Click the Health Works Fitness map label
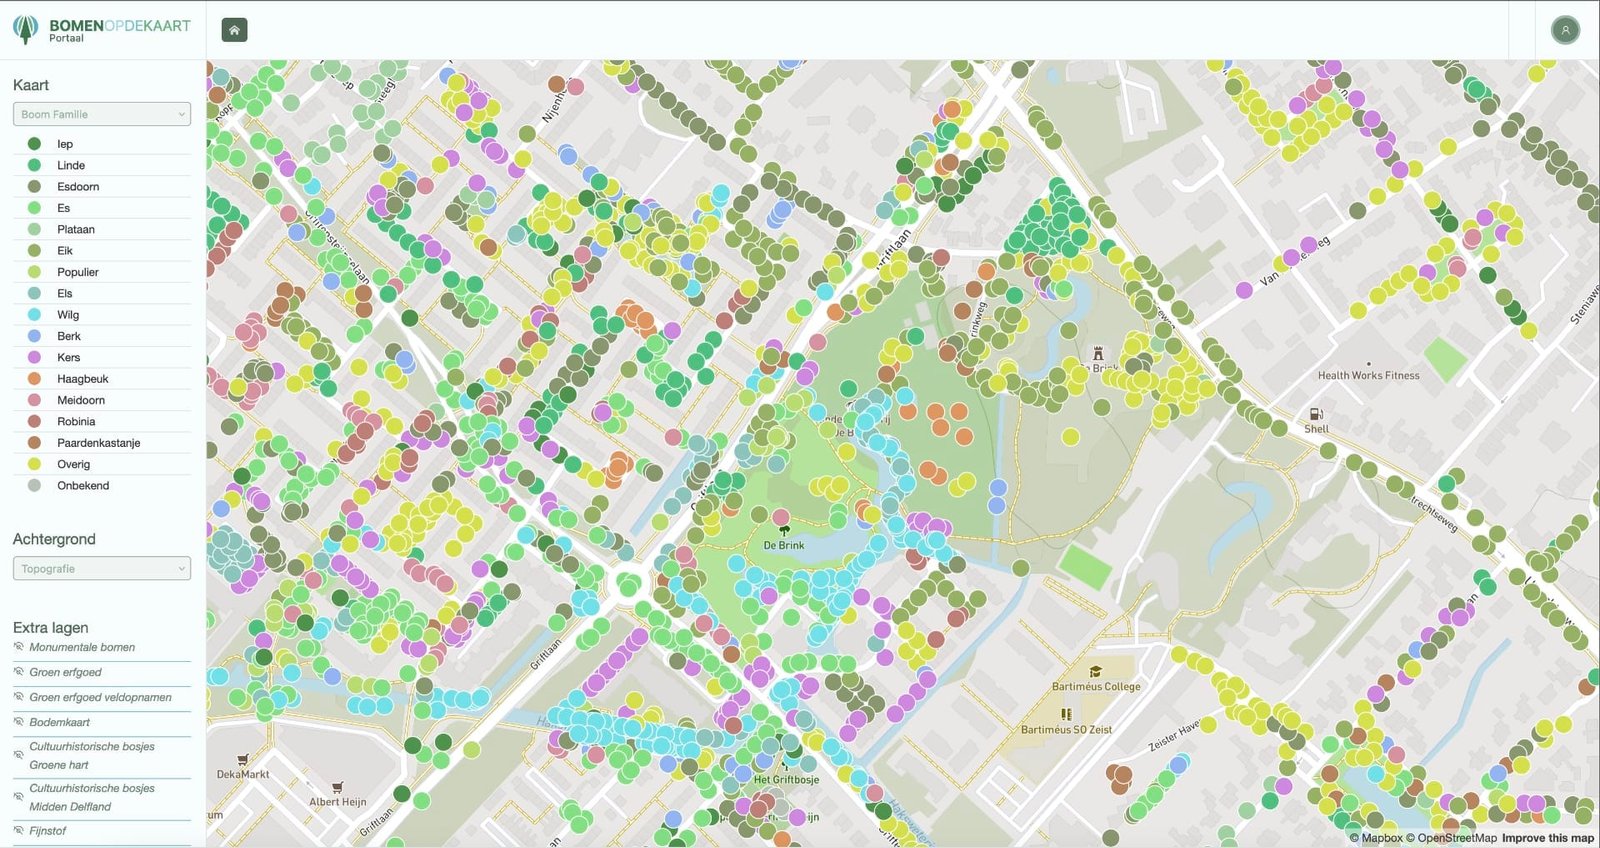The height and width of the screenshot is (848, 1600). pyautogui.click(x=1368, y=376)
